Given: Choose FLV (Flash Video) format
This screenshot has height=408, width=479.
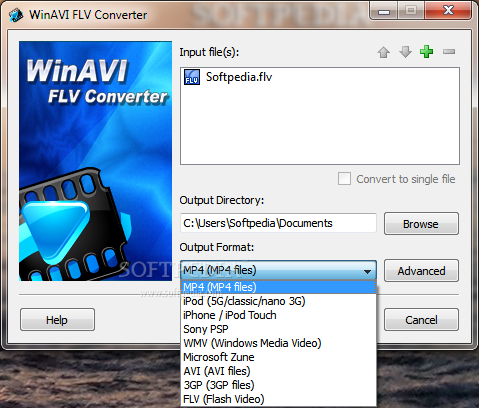Looking at the screenshot, I should (278, 399).
